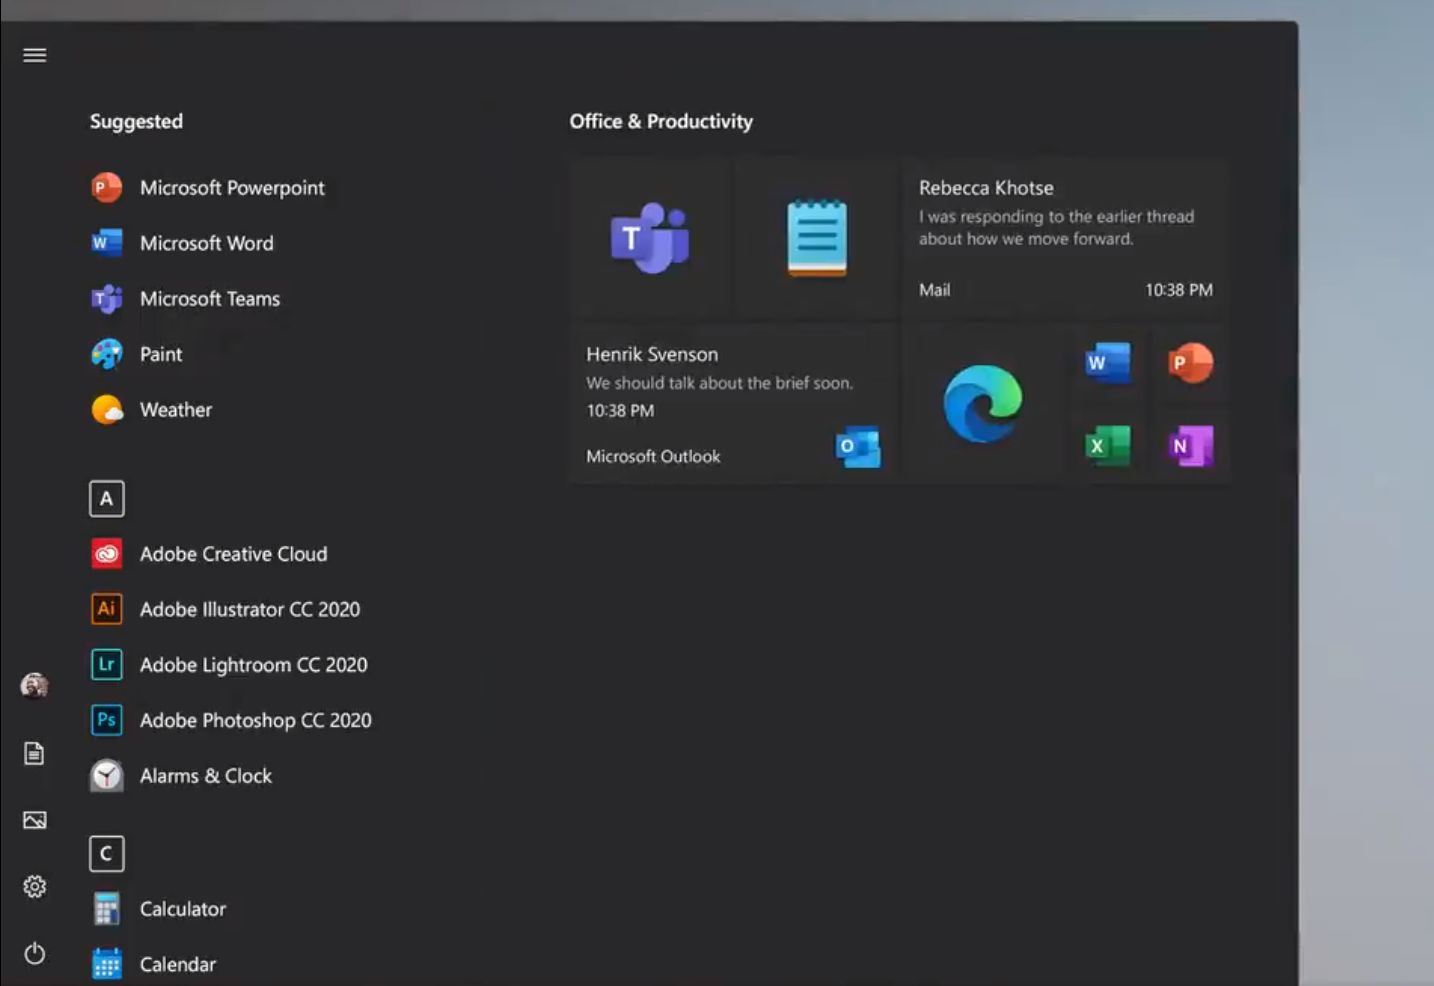Open user account profile picture

[x=35, y=686]
